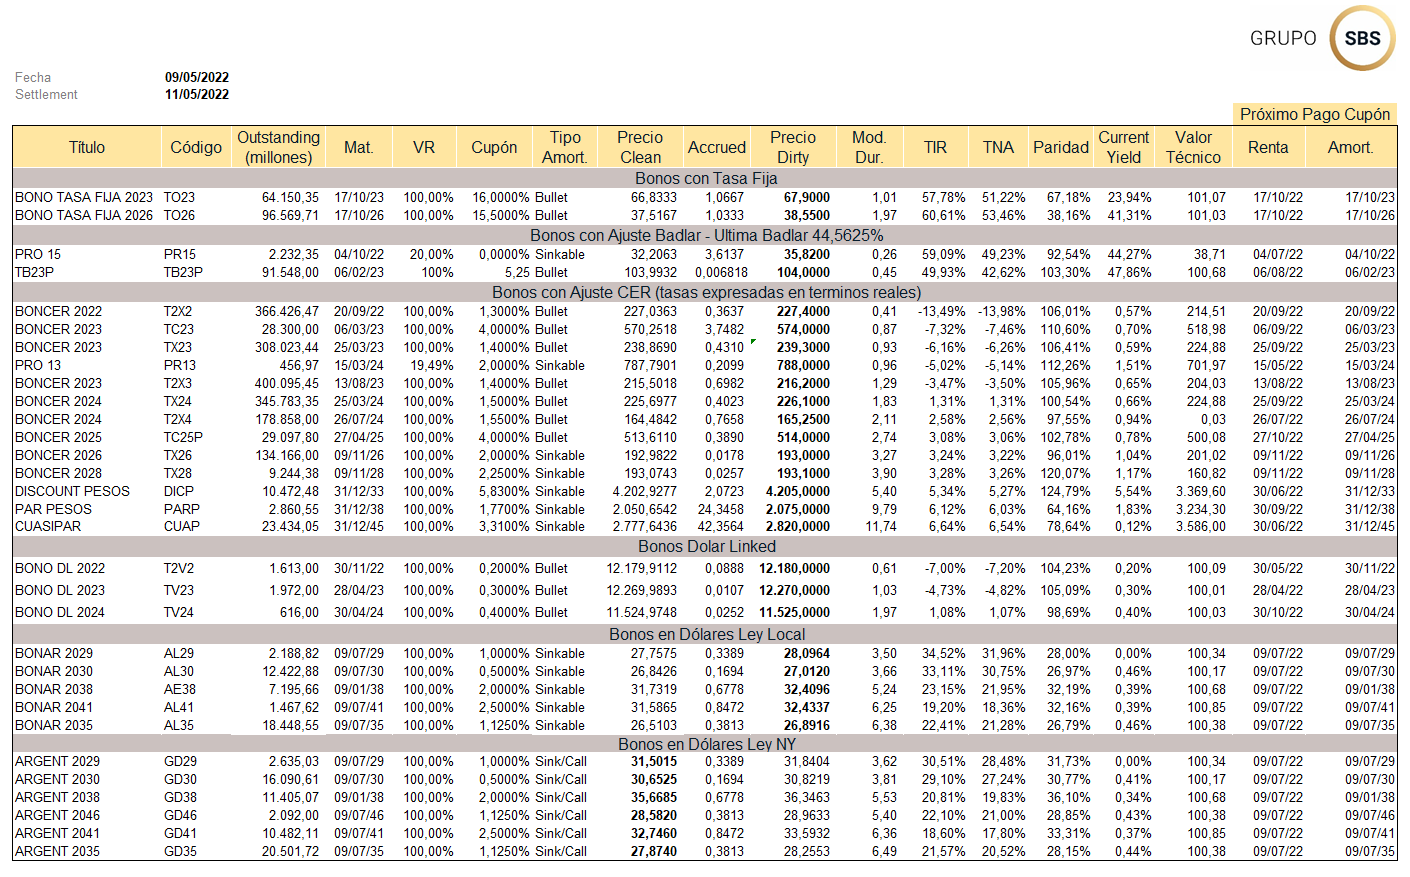Click the T2X4 code cell
The width and height of the screenshot is (1410, 877).
178,419
